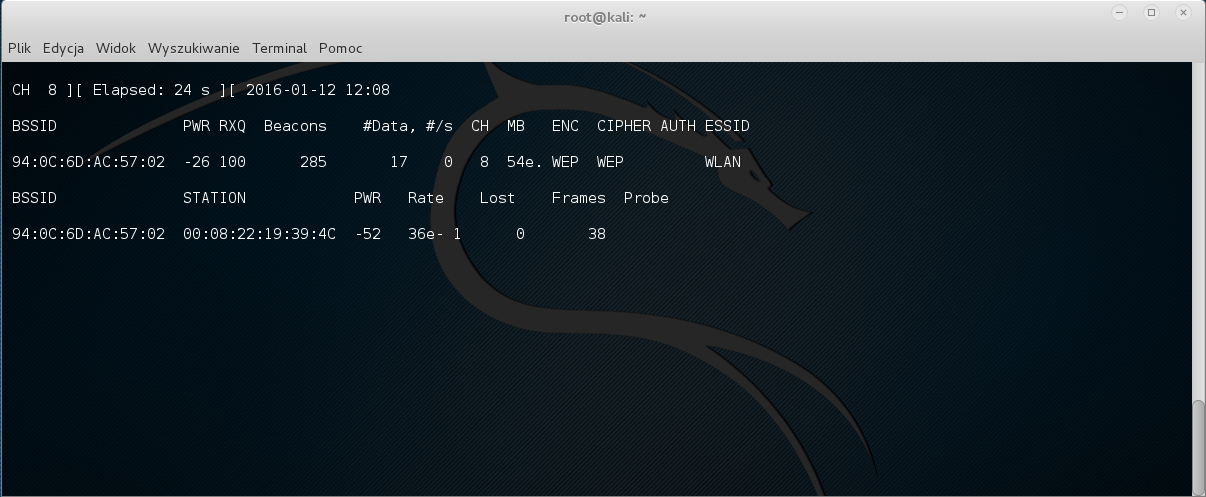
Task: Click the MB value 54e.
Action: (524, 162)
